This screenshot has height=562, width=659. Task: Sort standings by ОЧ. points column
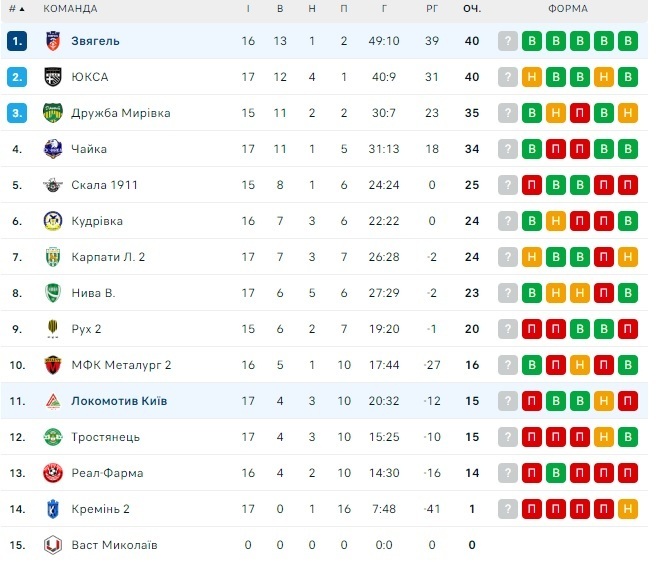click(472, 9)
